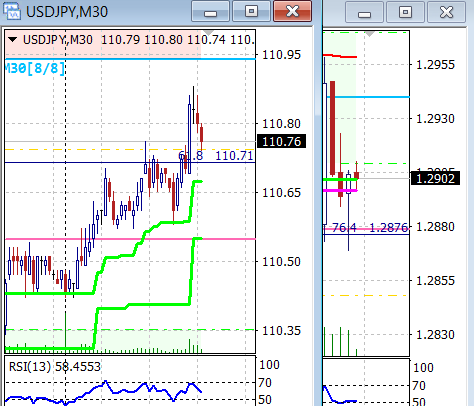Minimize the USDJPY,M30 chart window
This screenshot has height=406, width=474.
click(x=211, y=11)
